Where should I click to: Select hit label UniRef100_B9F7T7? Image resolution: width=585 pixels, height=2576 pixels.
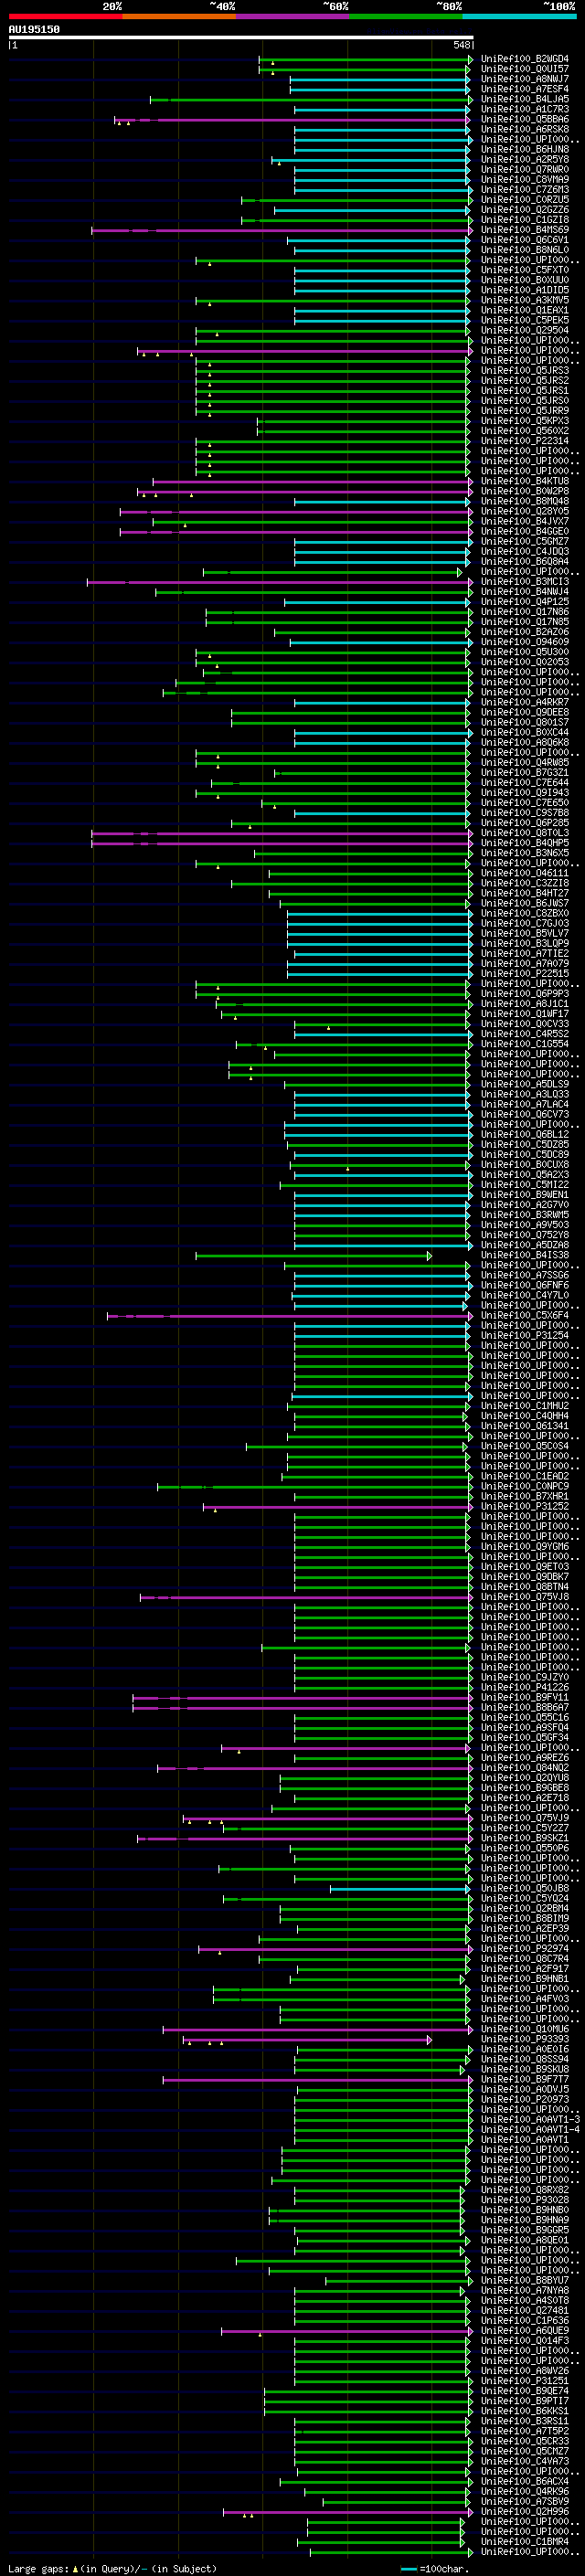(525, 2080)
